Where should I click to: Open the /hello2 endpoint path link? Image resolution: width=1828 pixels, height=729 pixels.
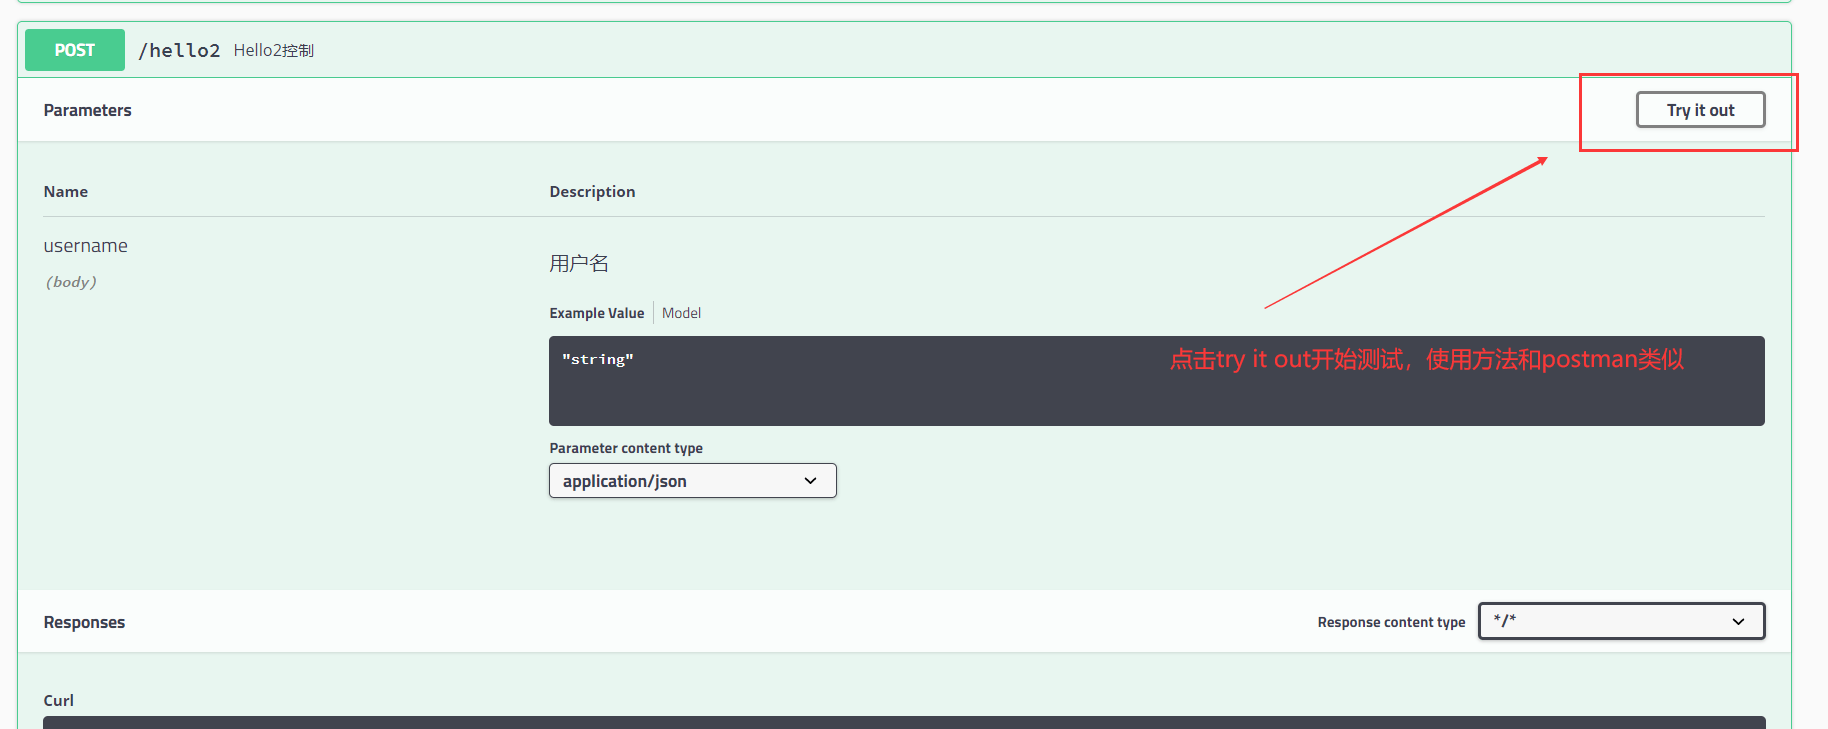[179, 50]
